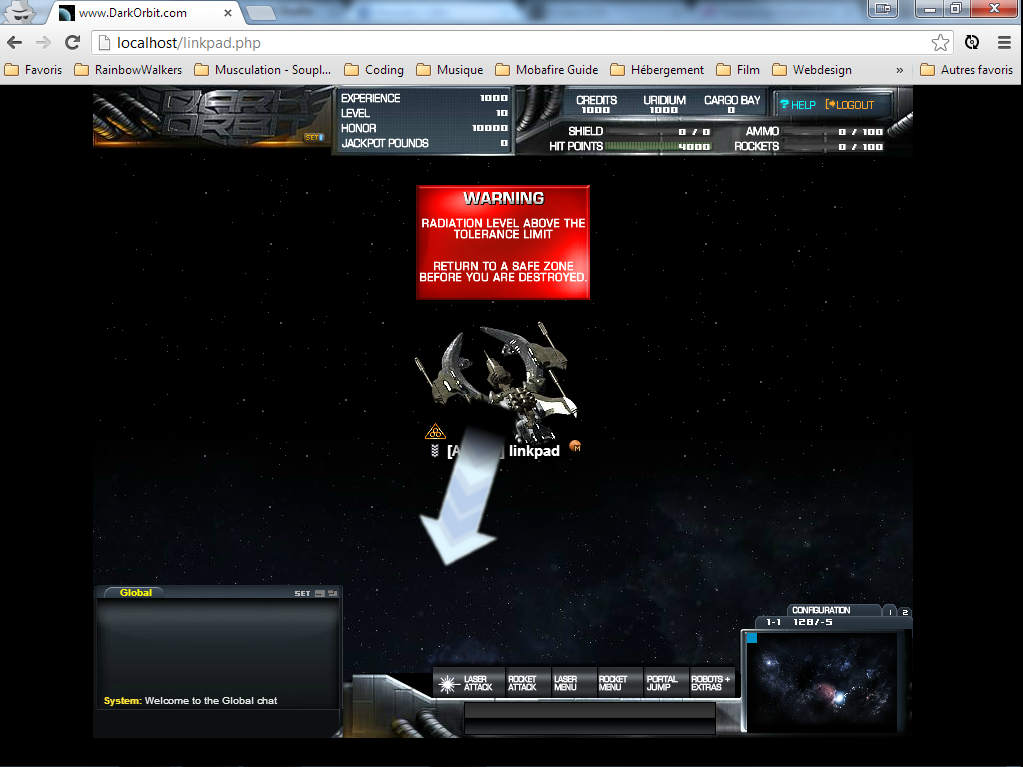Open the Mobafire Guide bookmark folder
Screen dimensions: 1023x767
coord(556,70)
